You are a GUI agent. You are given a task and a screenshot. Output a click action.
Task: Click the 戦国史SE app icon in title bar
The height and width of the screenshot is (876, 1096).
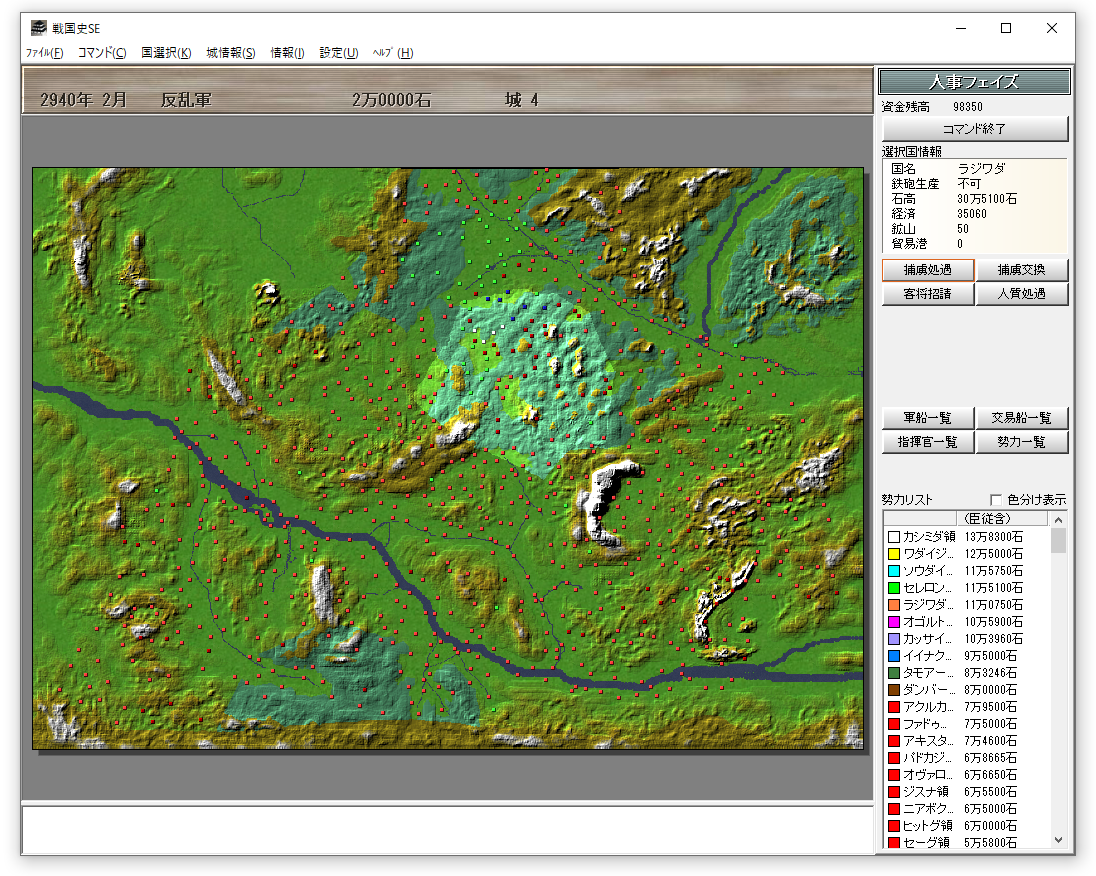38,28
